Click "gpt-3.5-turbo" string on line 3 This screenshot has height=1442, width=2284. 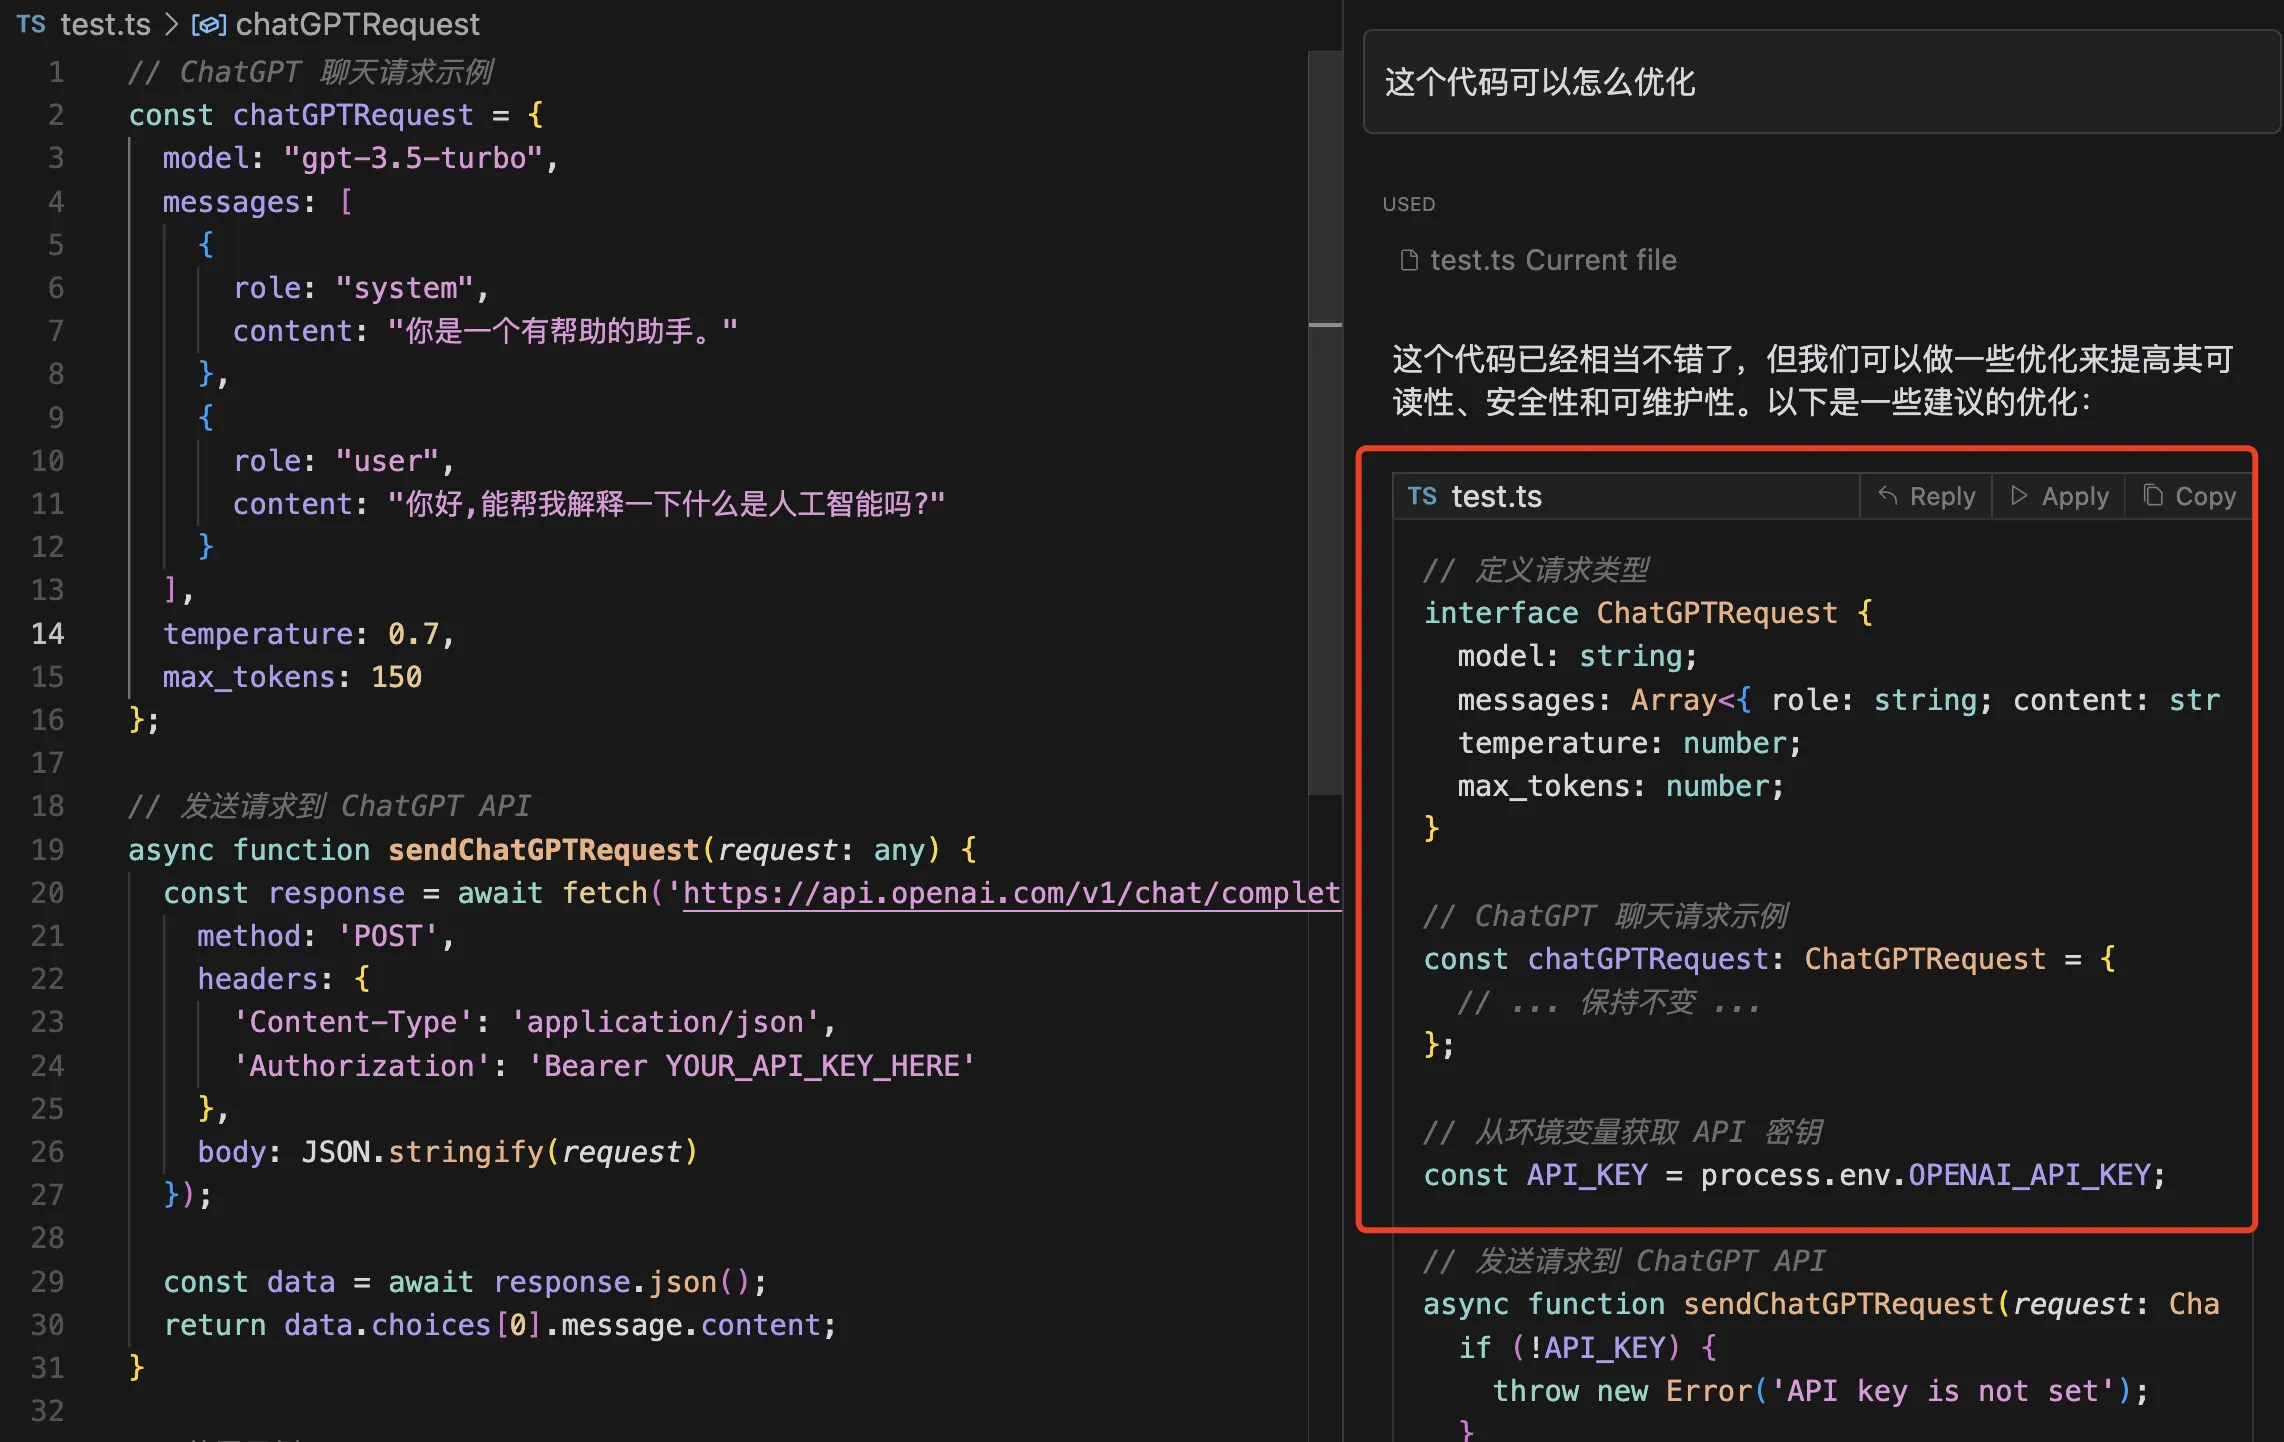point(413,158)
